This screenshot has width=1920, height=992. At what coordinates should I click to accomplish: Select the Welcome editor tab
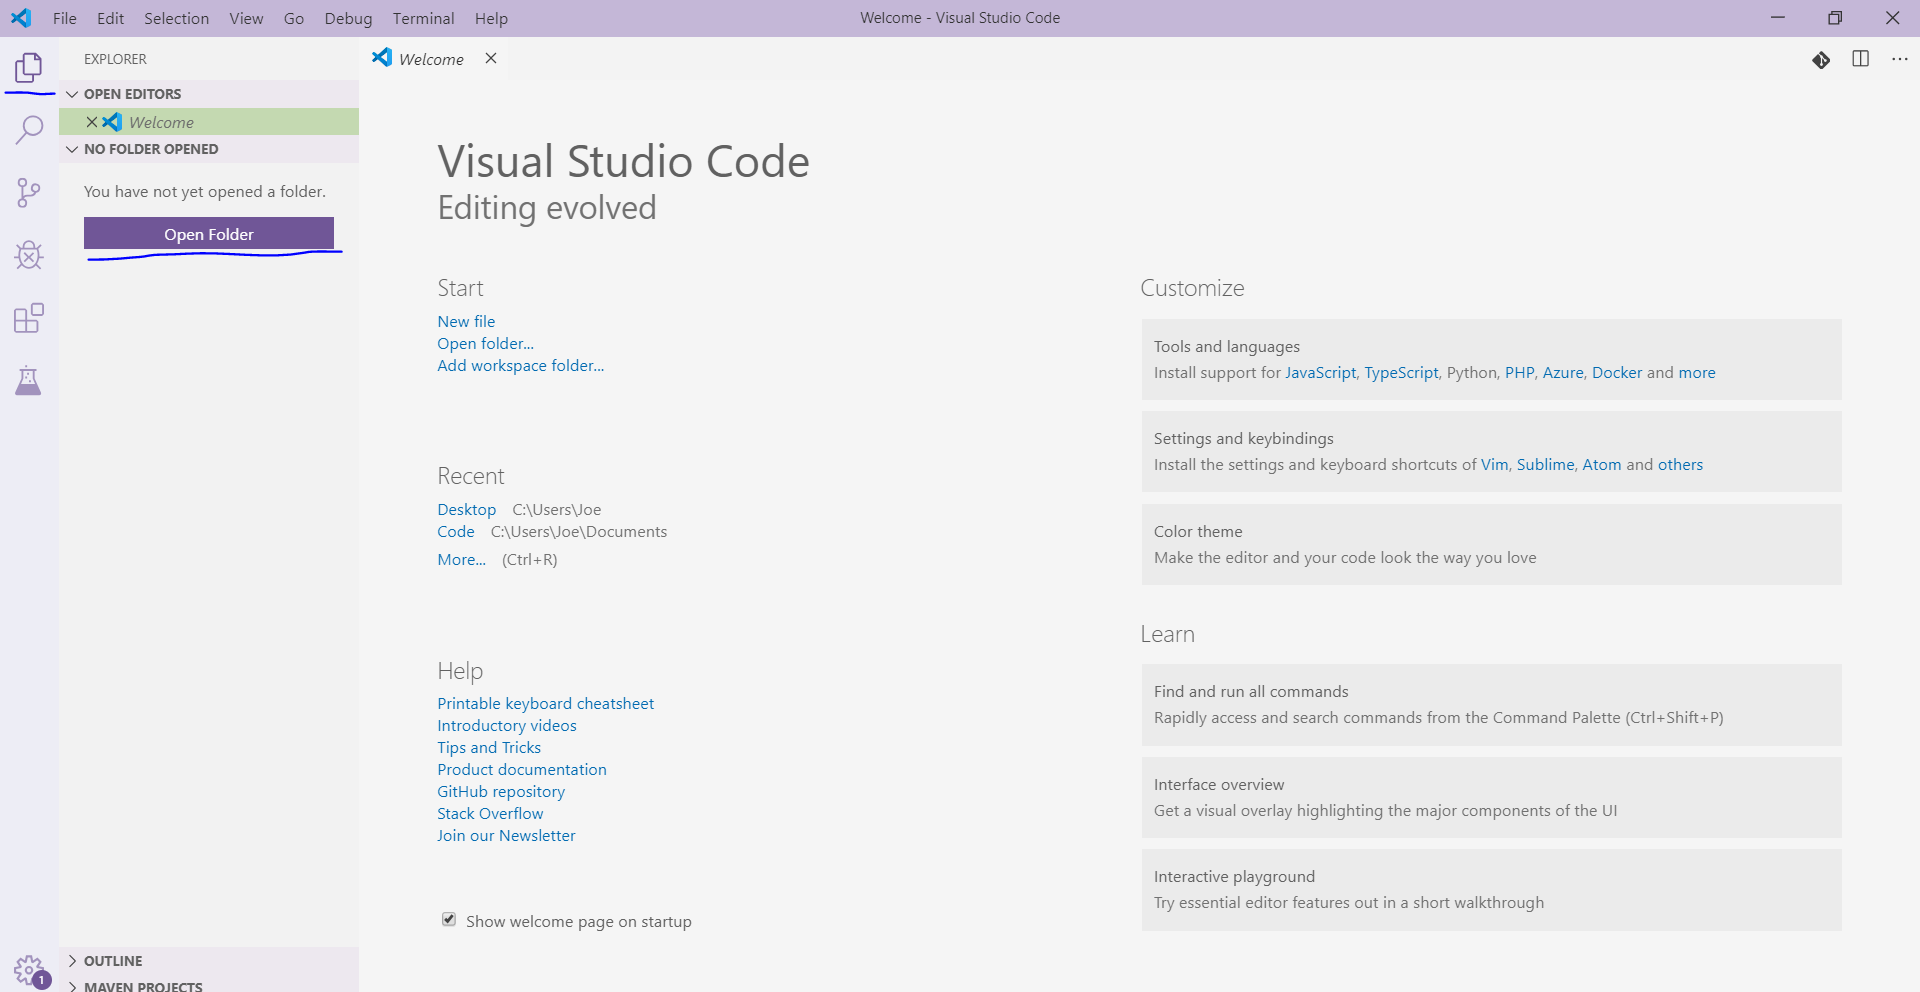[432, 59]
